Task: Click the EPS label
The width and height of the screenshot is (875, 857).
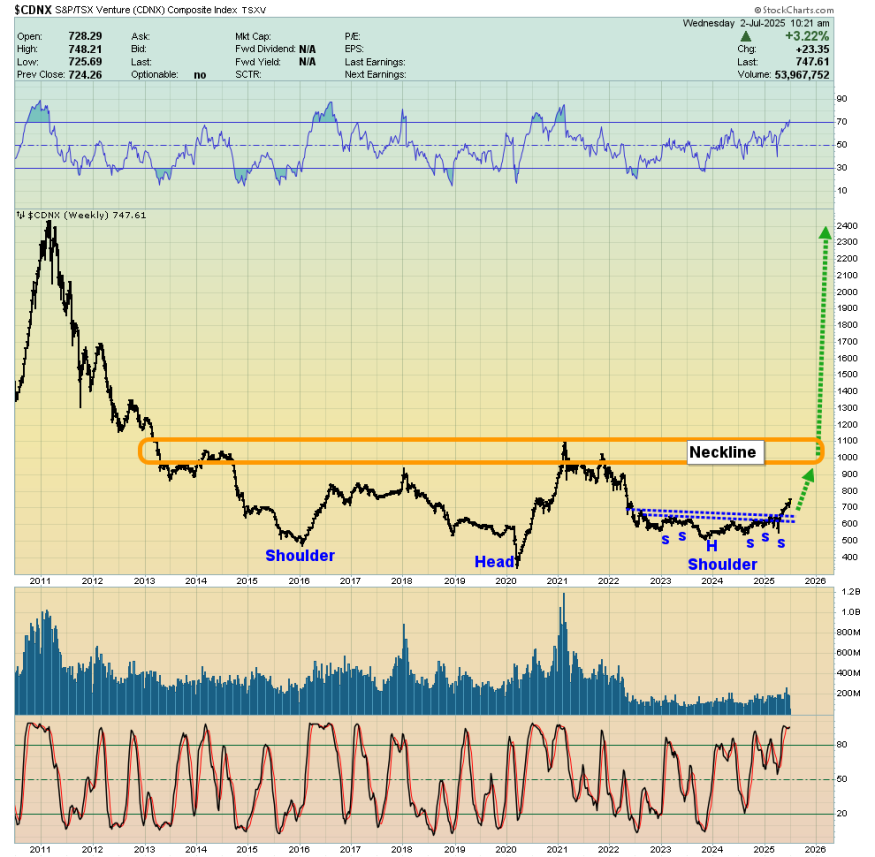Action: click(x=354, y=49)
